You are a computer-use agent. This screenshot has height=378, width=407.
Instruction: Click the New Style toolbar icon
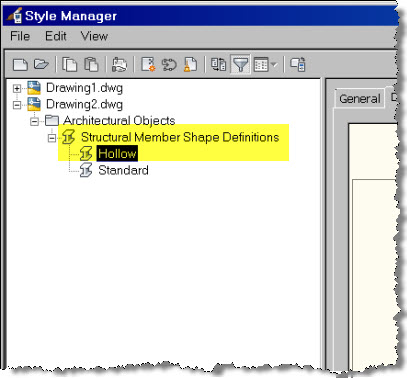(148, 64)
